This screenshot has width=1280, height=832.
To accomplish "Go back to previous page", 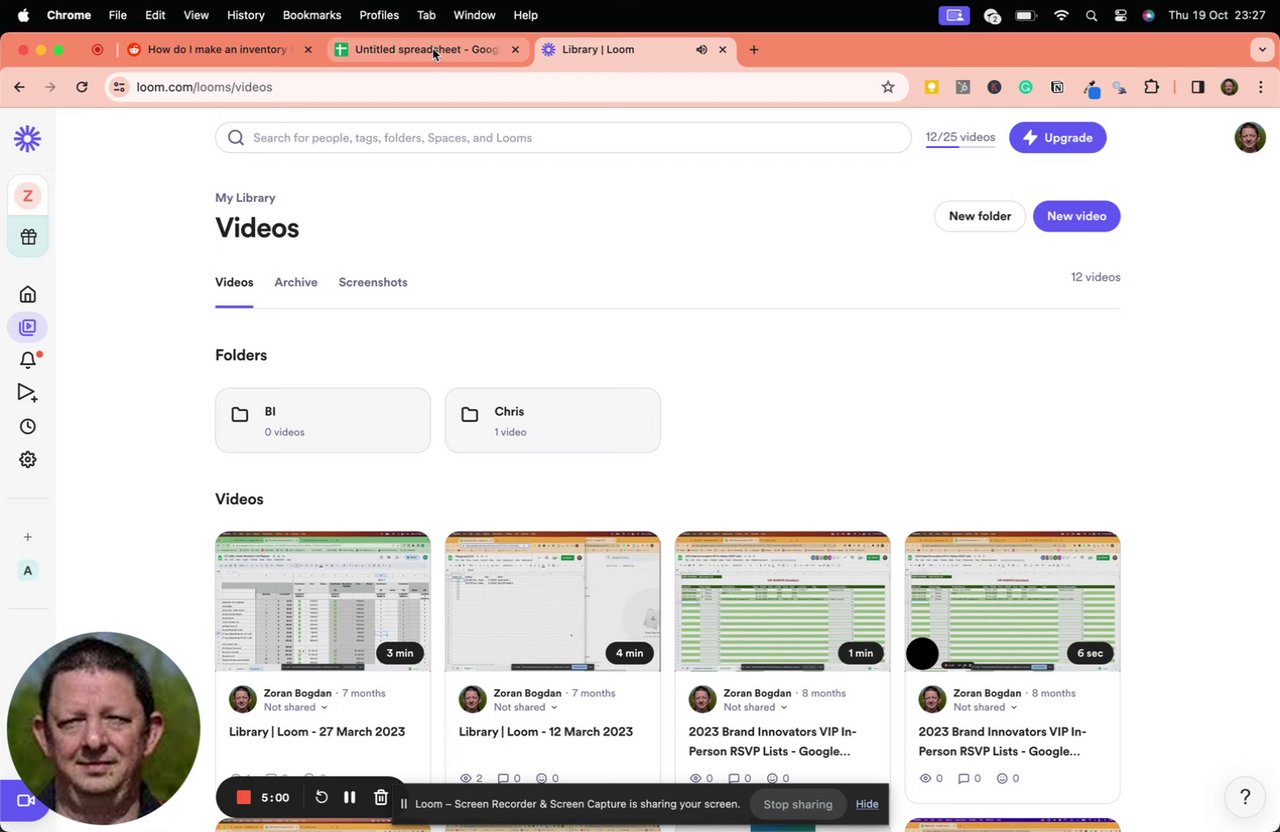I will coord(19,87).
